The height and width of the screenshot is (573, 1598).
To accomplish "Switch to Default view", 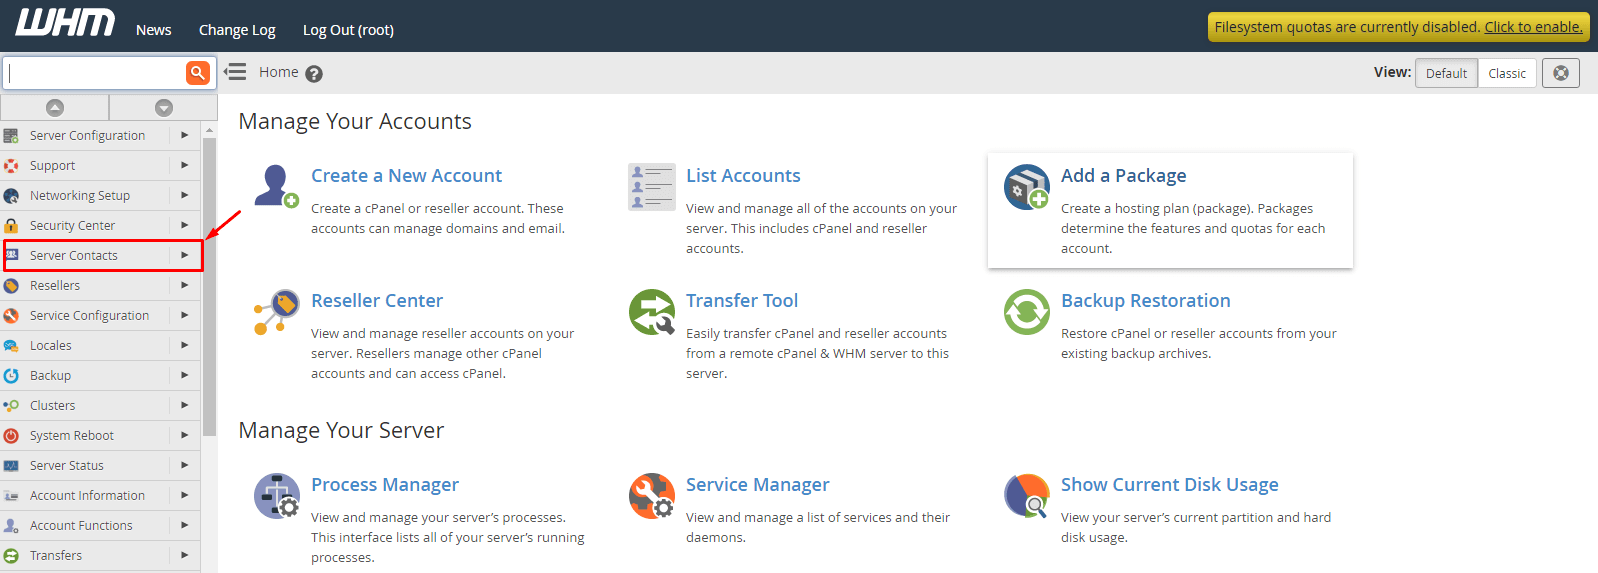I will point(1446,73).
